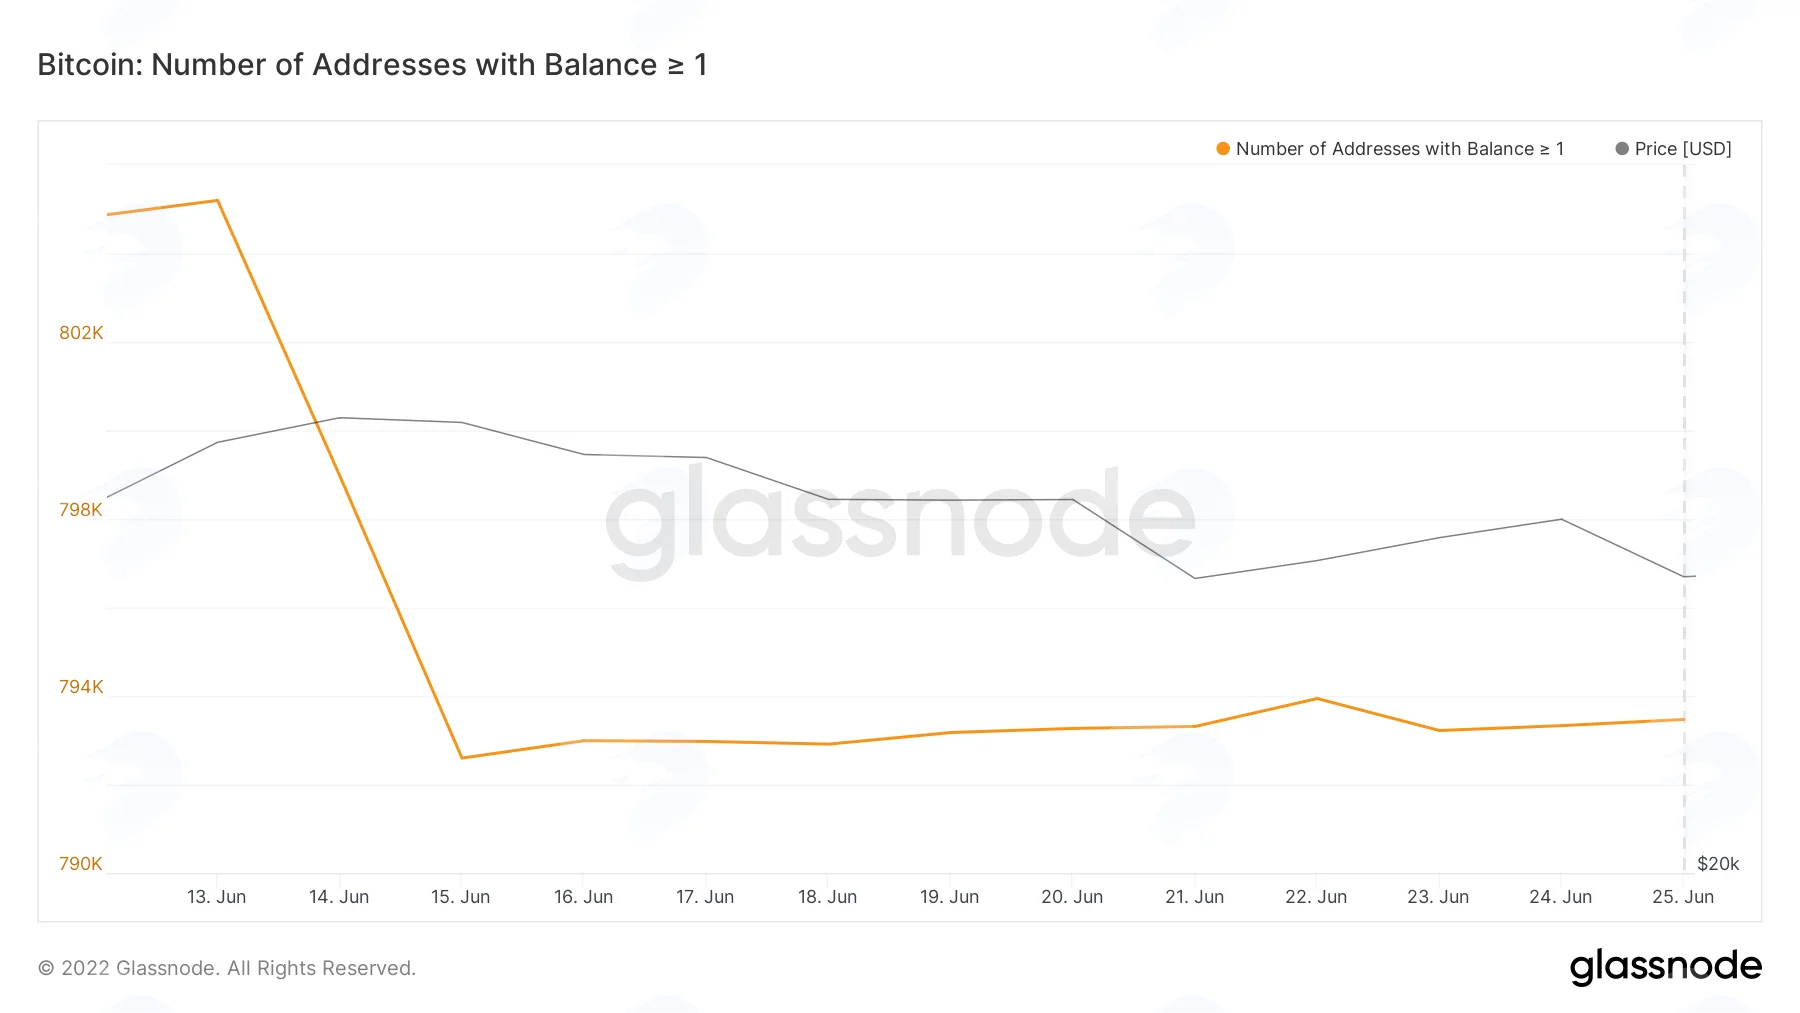Click the 15. Jun axis label
This screenshot has height=1013, width=1800.
coord(460,897)
